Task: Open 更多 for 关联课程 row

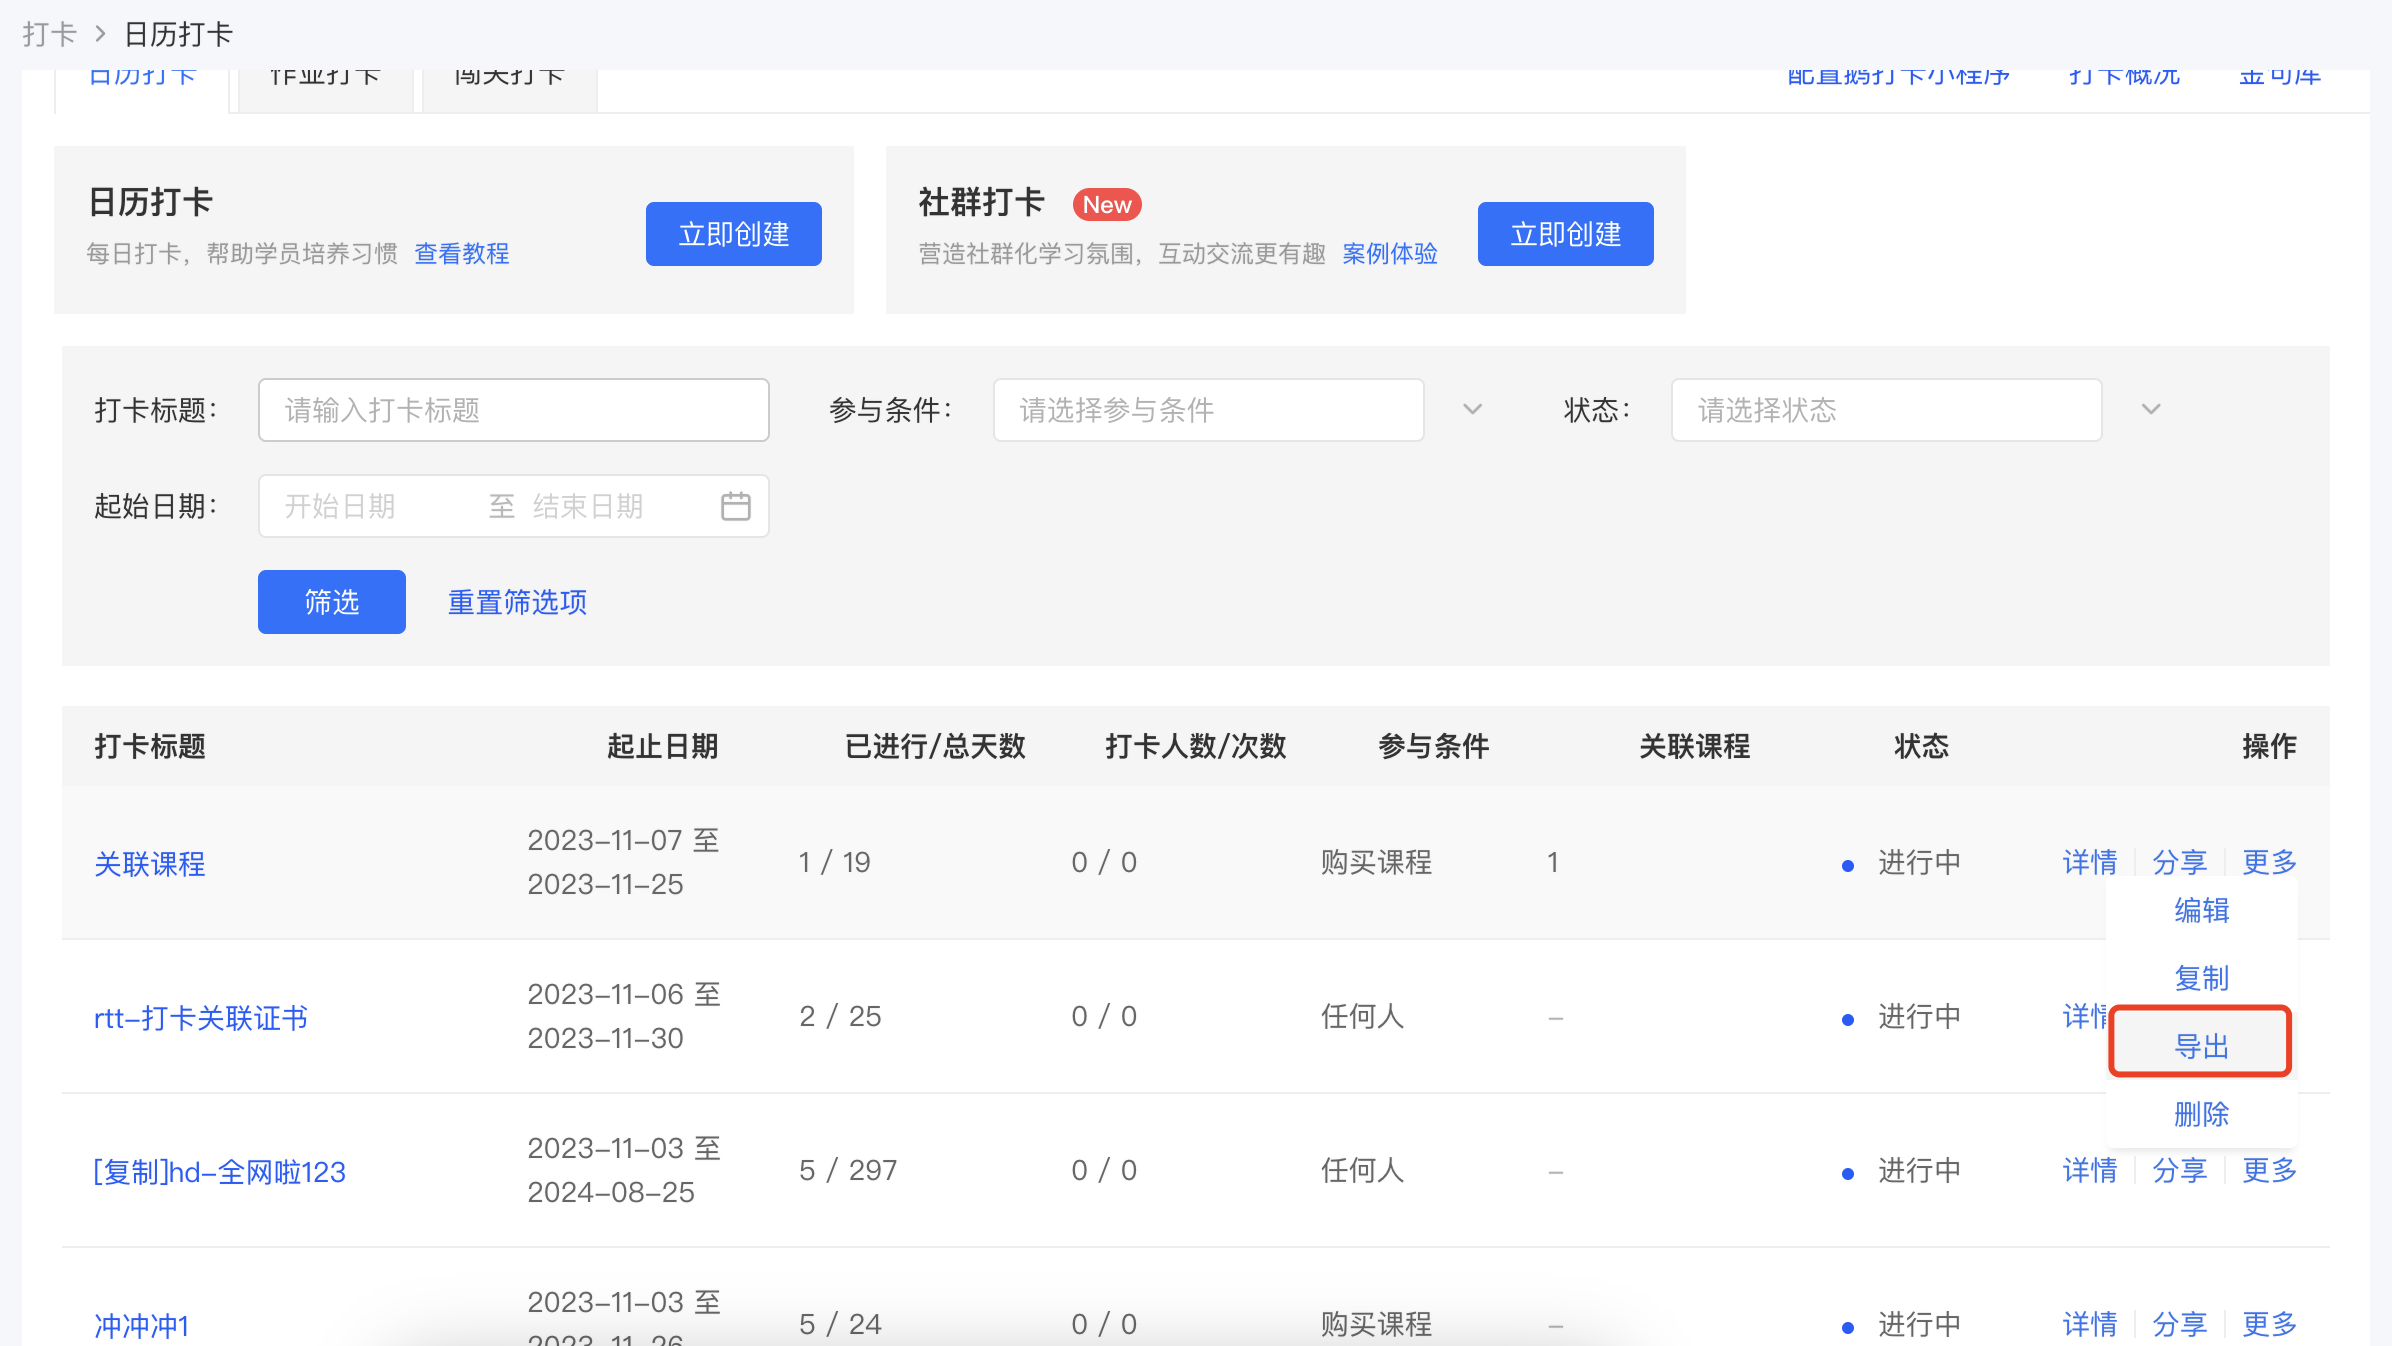Action: 2269,862
